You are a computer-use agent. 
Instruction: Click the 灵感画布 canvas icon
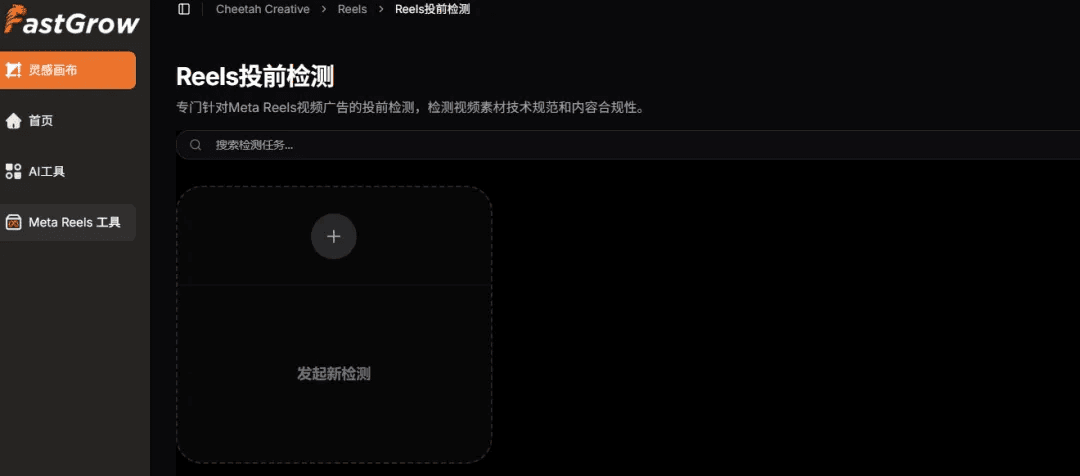[13, 70]
